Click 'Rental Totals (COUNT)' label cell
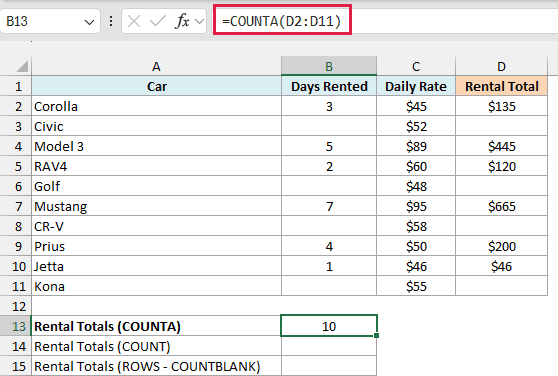Image resolution: width=558 pixels, height=376 pixels. click(x=157, y=346)
